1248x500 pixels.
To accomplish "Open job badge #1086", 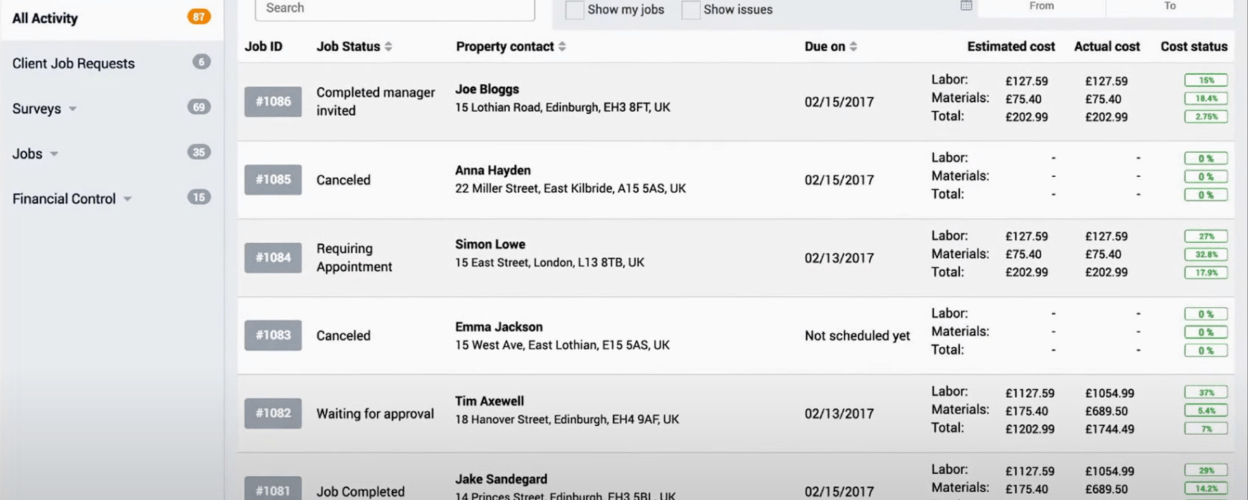I will [x=273, y=102].
